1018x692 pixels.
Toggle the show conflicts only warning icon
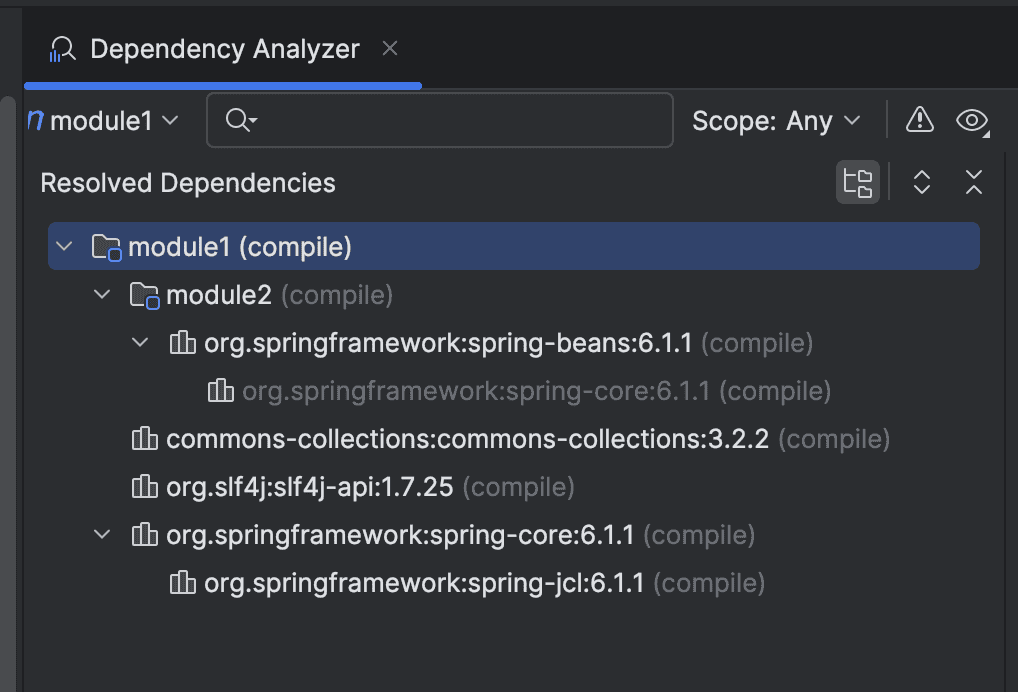click(919, 121)
